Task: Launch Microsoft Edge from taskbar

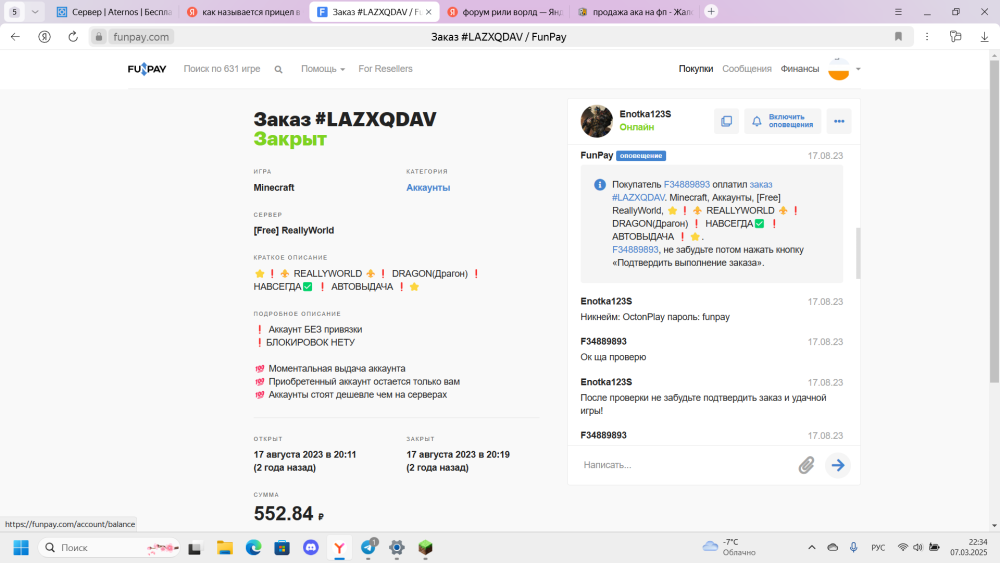Action: (x=253, y=548)
